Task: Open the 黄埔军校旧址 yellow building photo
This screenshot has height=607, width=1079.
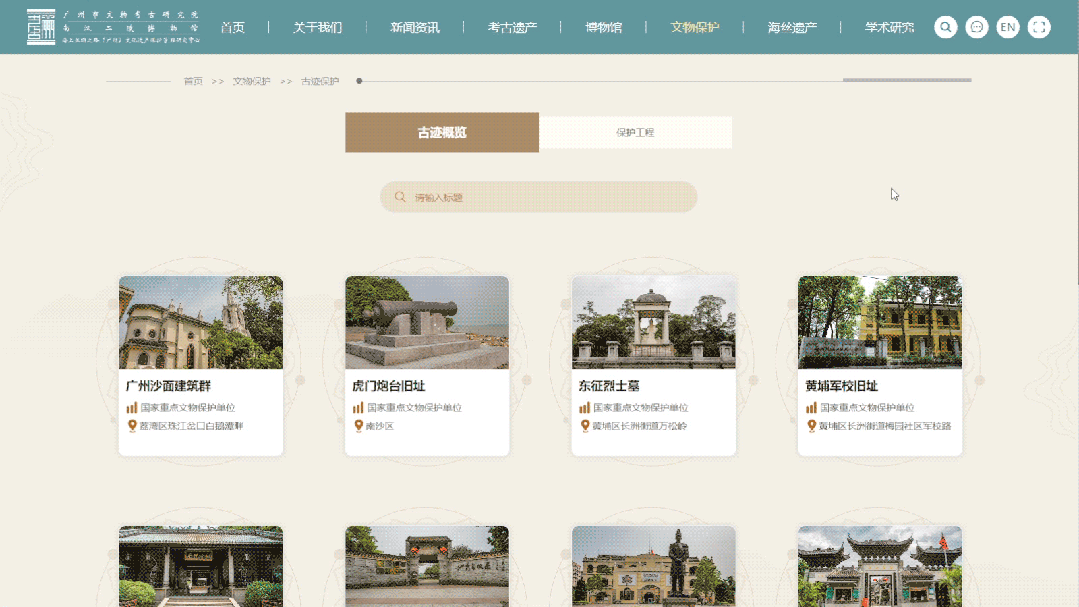Action: pos(880,322)
